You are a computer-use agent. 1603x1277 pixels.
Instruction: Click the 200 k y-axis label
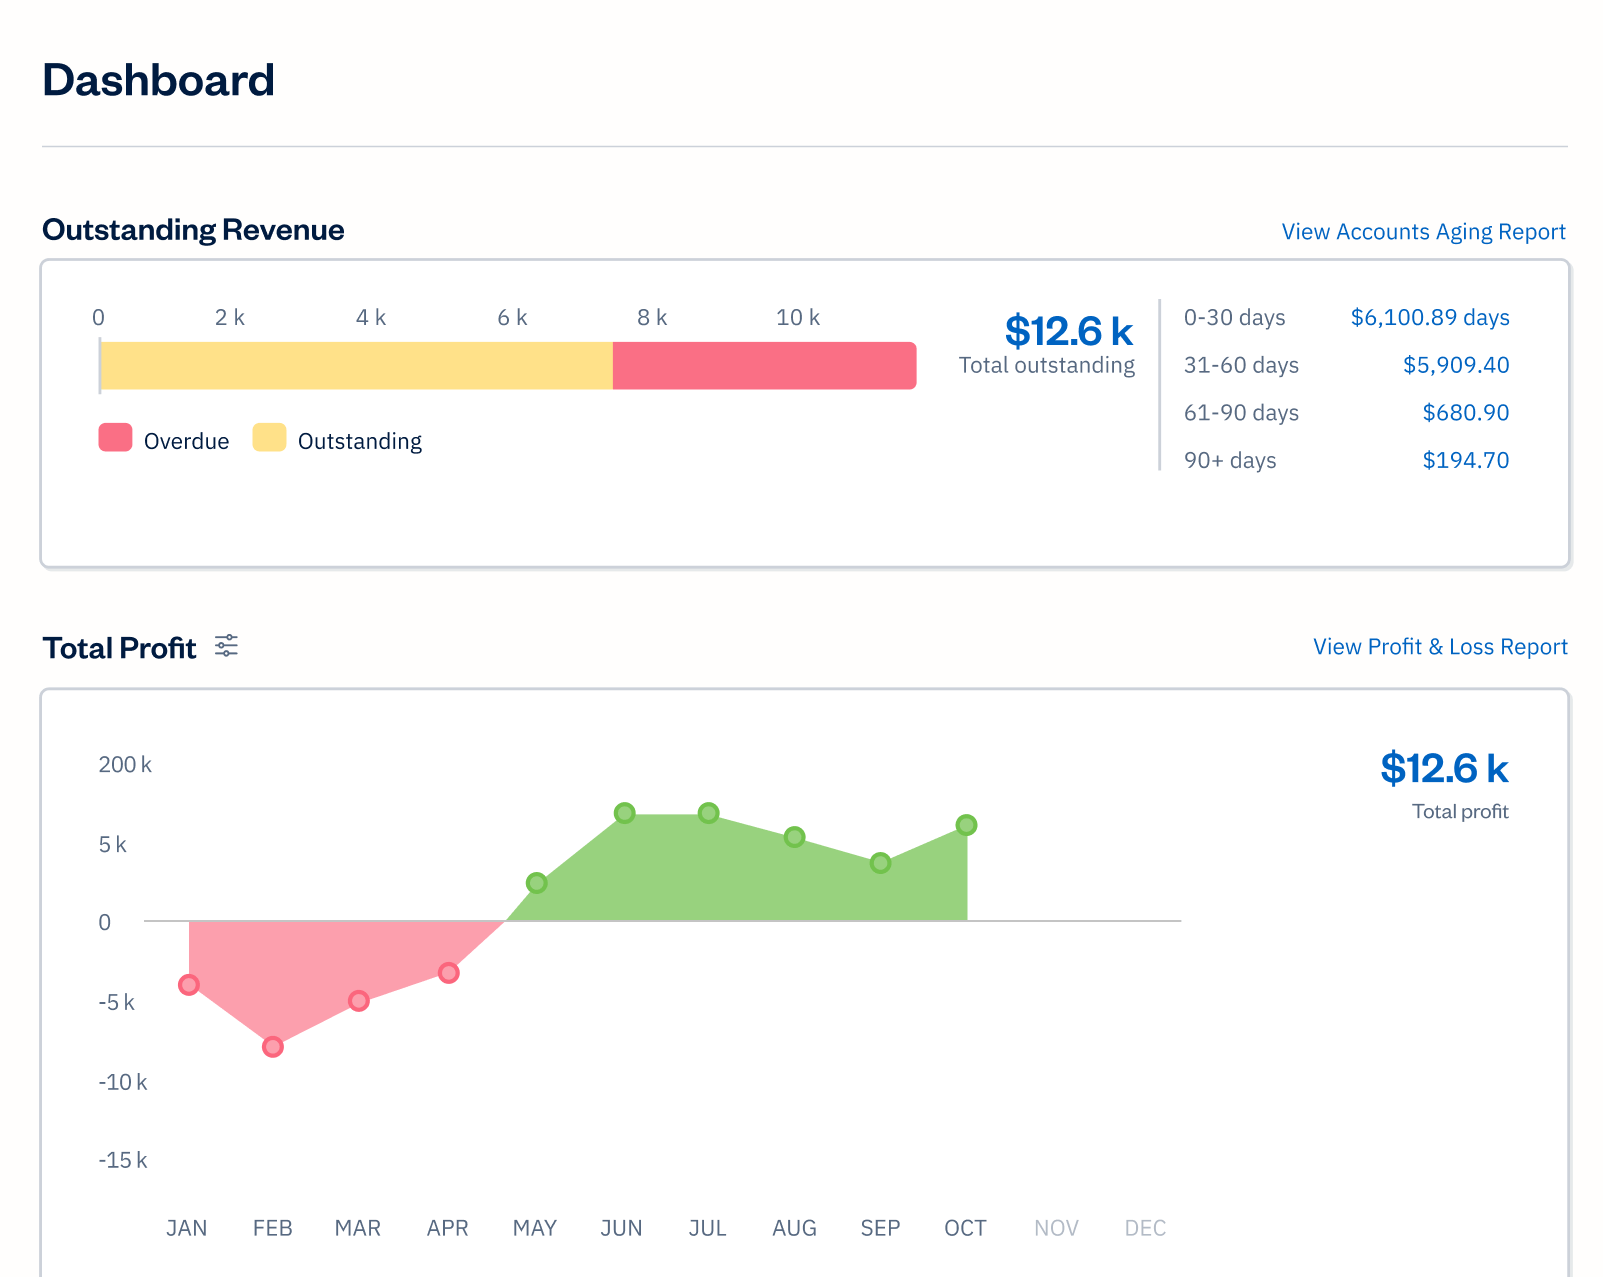125,765
